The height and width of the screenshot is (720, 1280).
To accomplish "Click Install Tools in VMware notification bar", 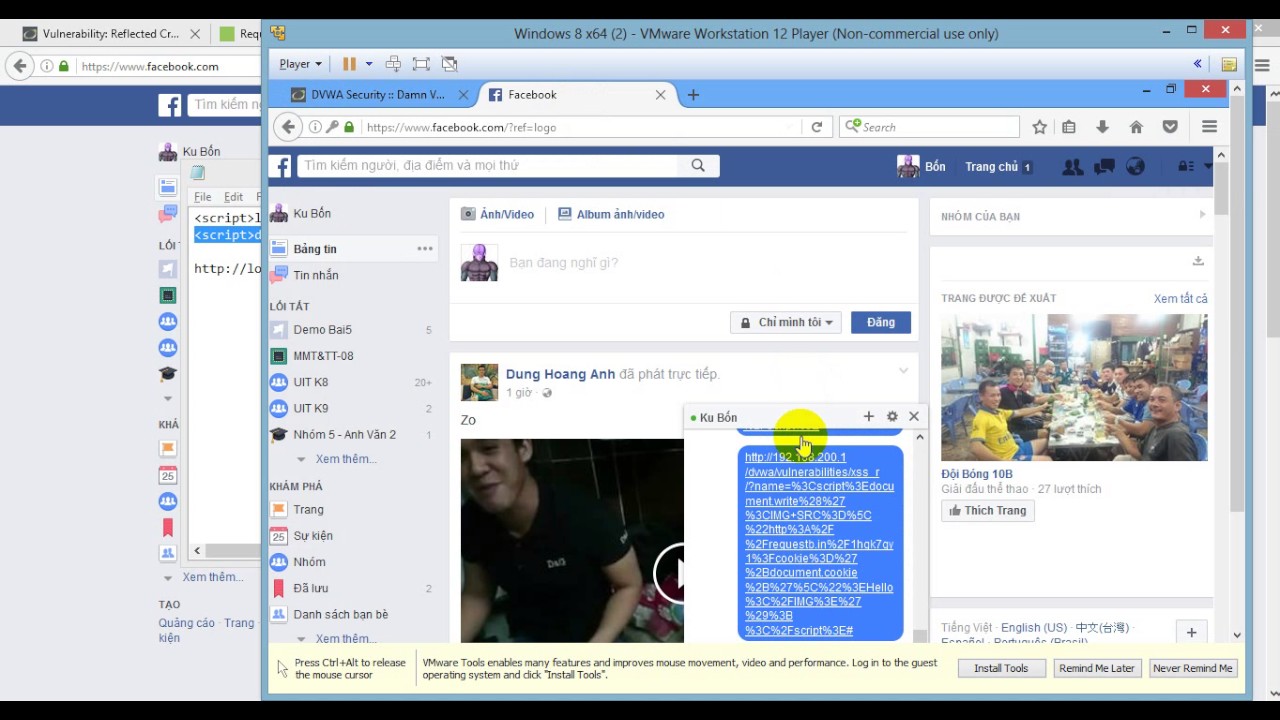I will coord(1001,668).
